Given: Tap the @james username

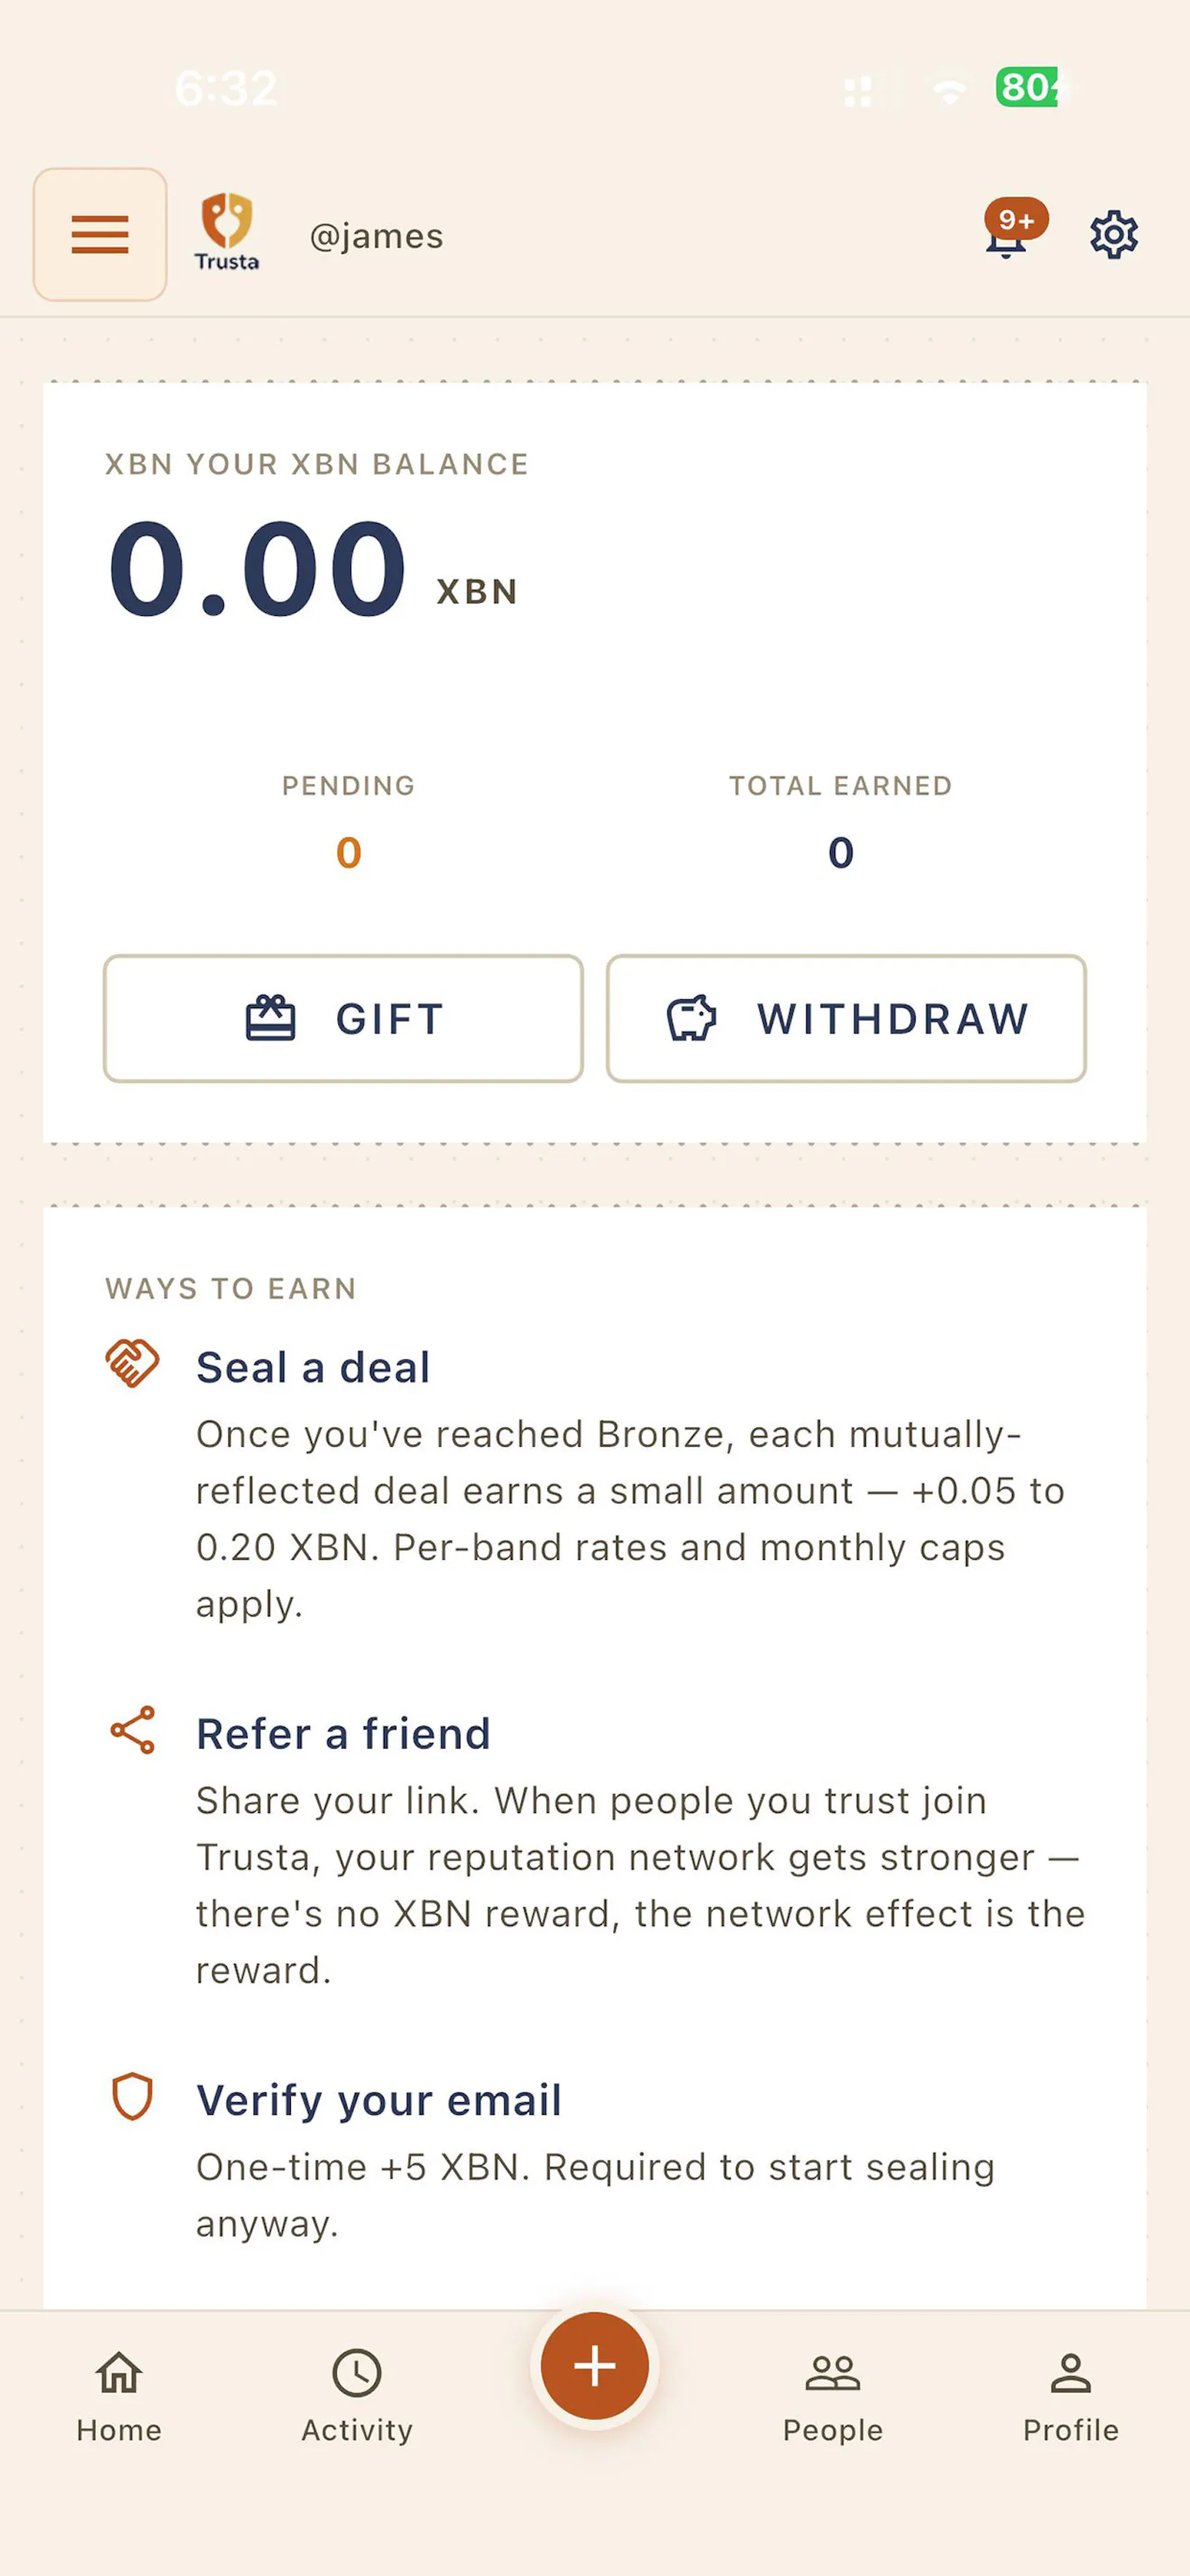Looking at the screenshot, I should click(376, 236).
